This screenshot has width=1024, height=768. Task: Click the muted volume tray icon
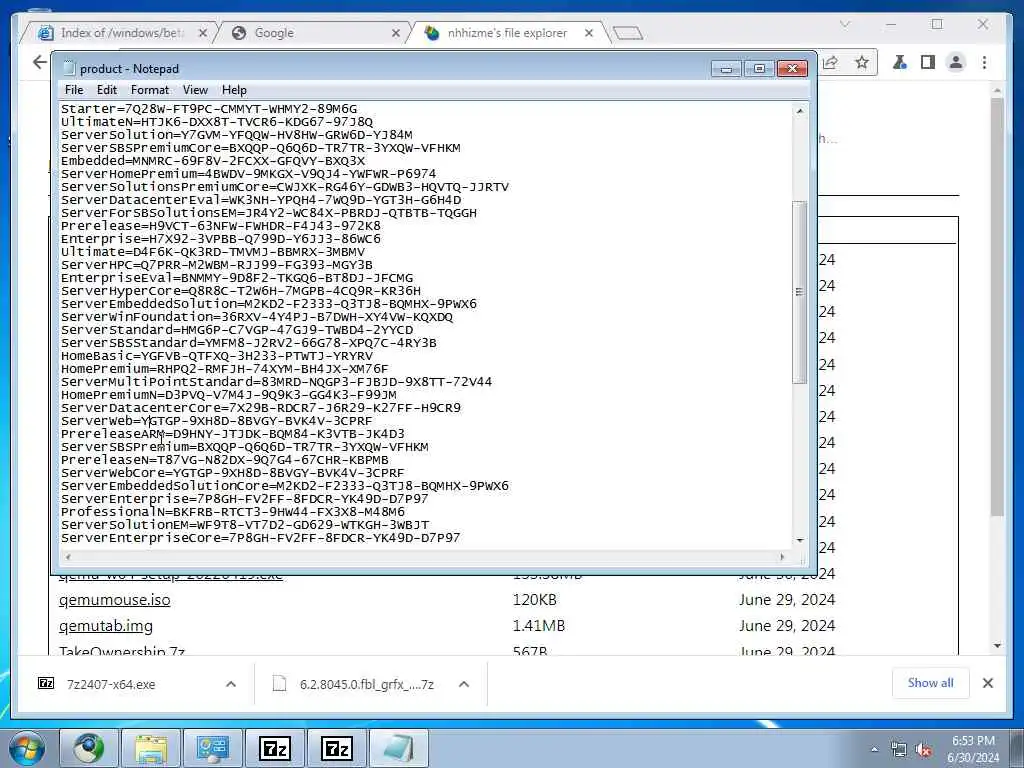923,750
